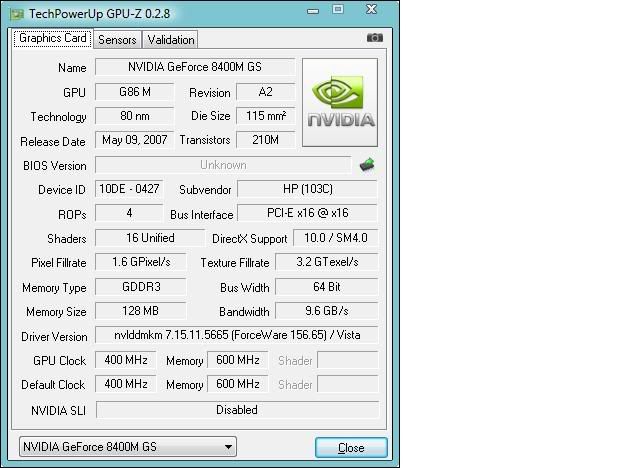Viewport: 640px width, 468px height.
Task: Click the empty Shader field in Default Clock row
Action: (x=348, y=384)
